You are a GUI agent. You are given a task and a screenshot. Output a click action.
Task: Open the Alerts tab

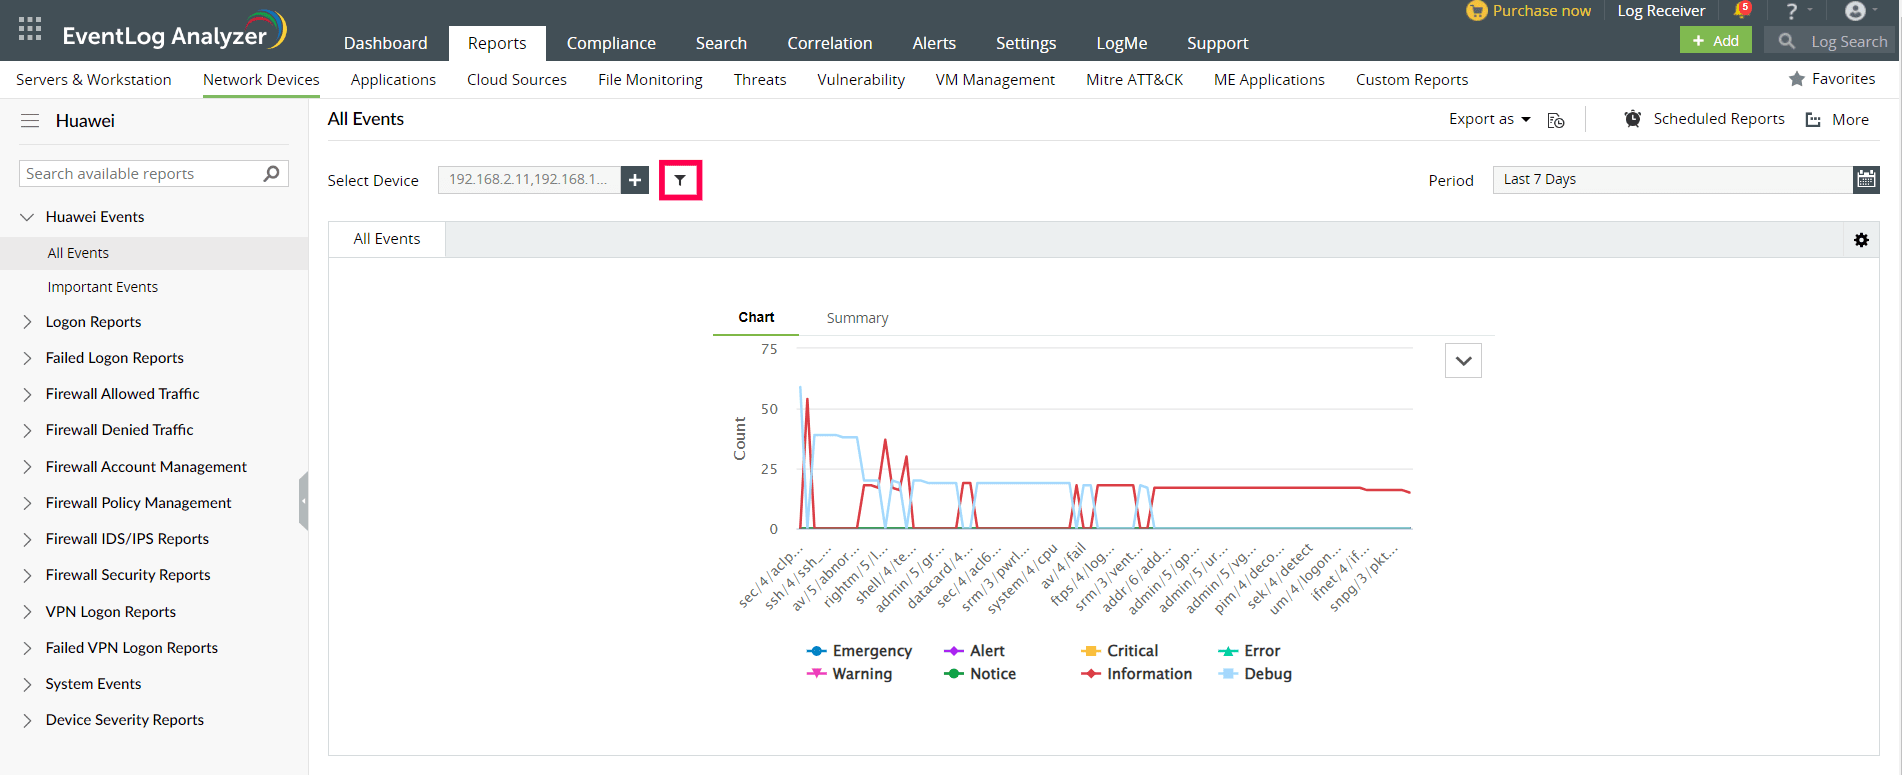[x=934, y=43]
